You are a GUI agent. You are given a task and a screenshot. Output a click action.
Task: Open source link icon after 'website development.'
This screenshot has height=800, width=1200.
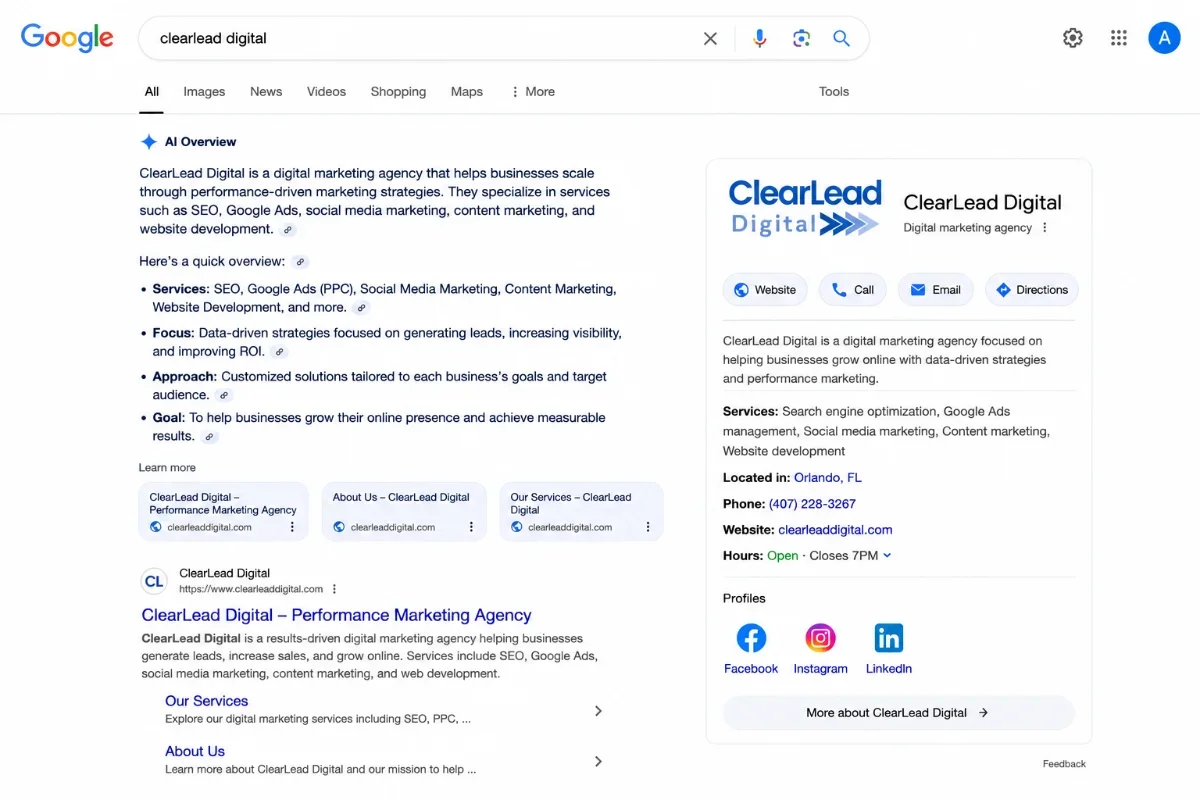pyautogui.click(x=288, y=230)
